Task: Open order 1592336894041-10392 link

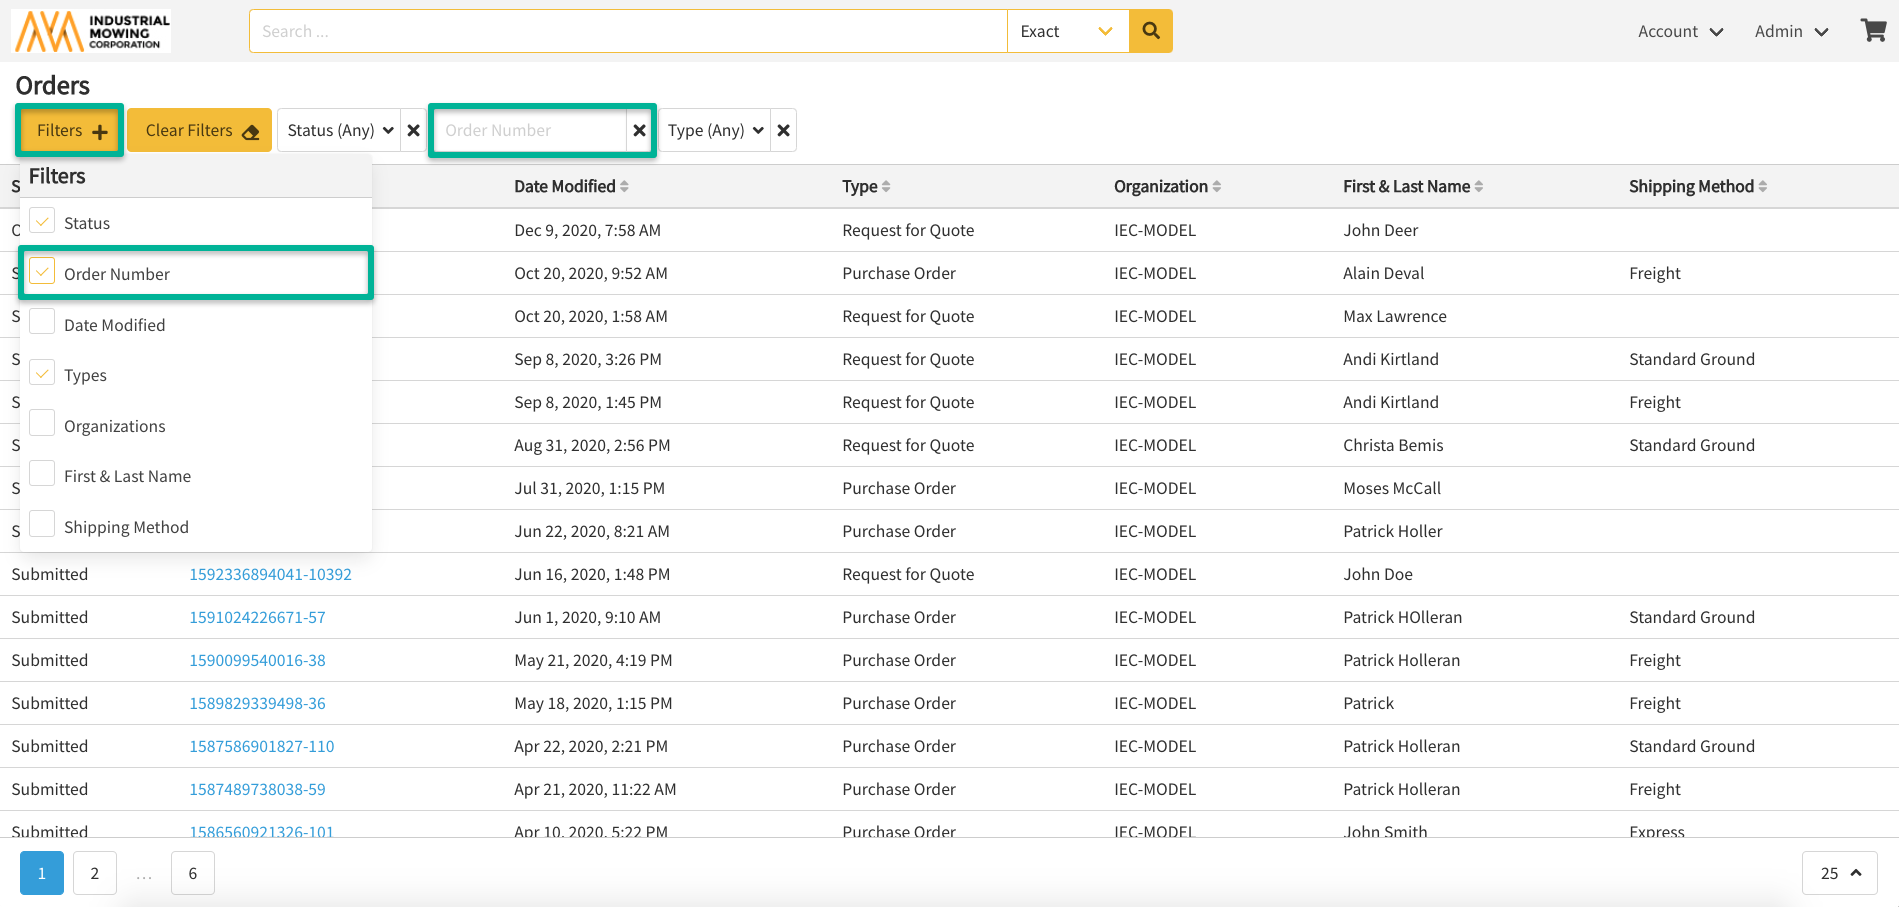Action: coord(270,574)
